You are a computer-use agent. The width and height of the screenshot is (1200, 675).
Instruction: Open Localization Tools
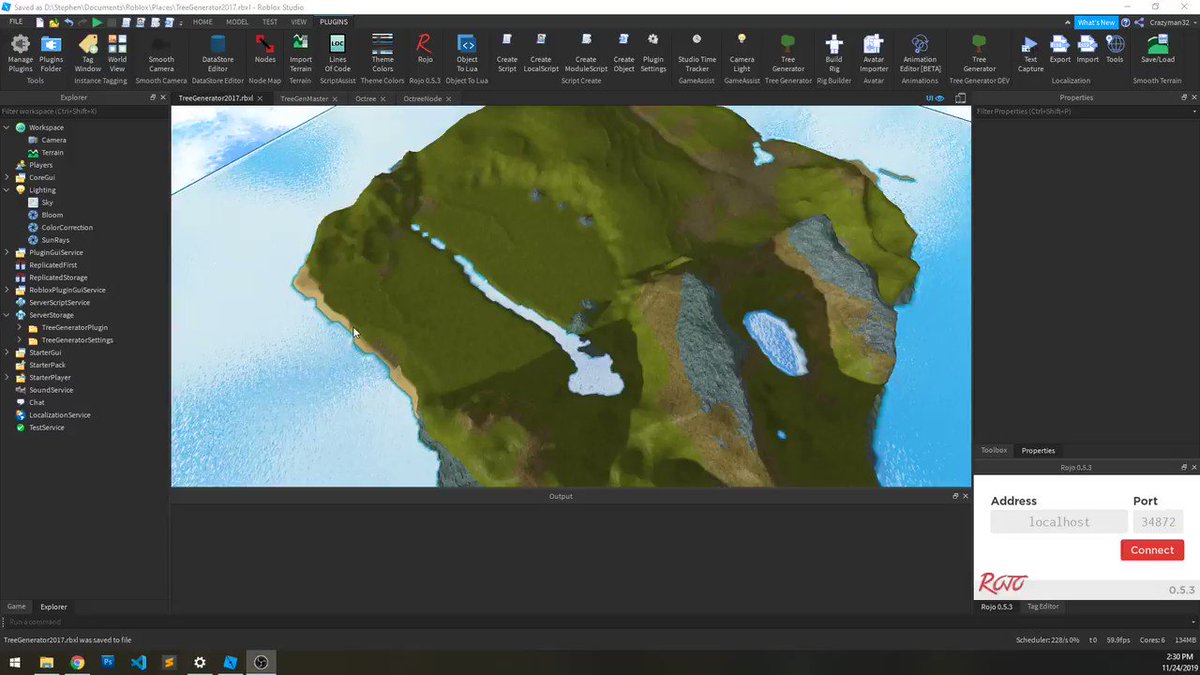[1114, 49]
